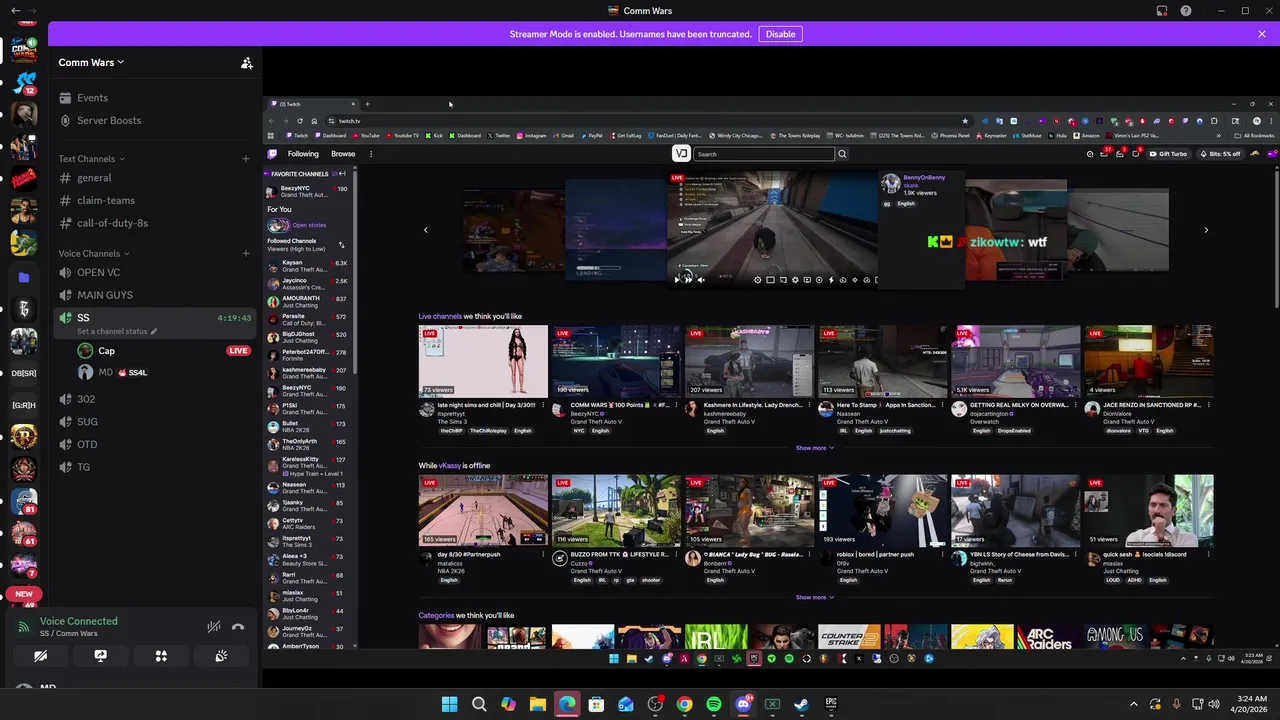The width and height of the screenshot is (1280, 720).
Task: Join the MAIN GUYS voice channel
Action: (x=104, y=295)
